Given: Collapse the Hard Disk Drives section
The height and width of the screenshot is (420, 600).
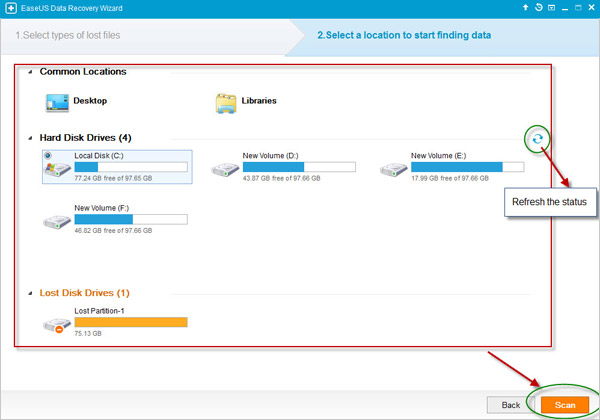Looking at the screenshot, I should click(30, 138).
